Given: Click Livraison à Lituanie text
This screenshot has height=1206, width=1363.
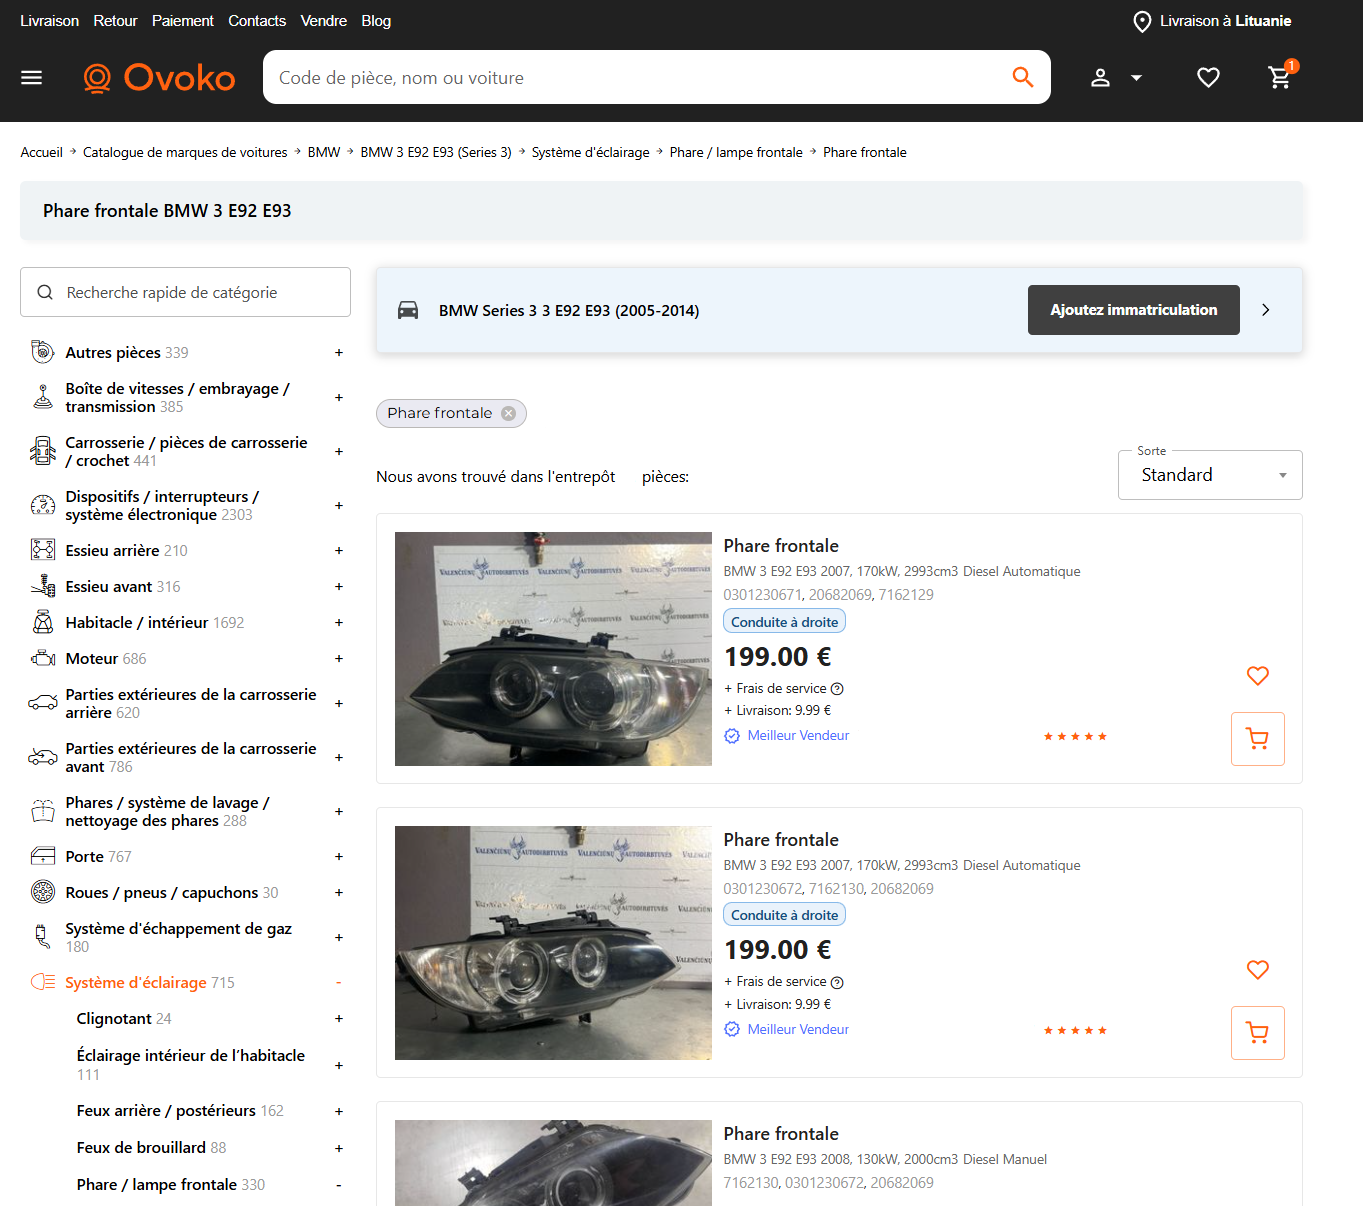Looking at the screenshot, I should click(1225, 21).
